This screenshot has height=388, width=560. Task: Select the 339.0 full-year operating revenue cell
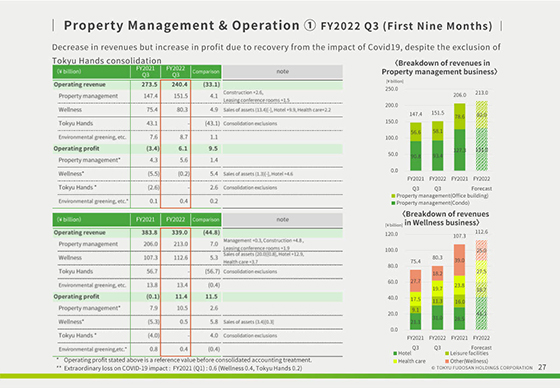[x=179, y=232]
